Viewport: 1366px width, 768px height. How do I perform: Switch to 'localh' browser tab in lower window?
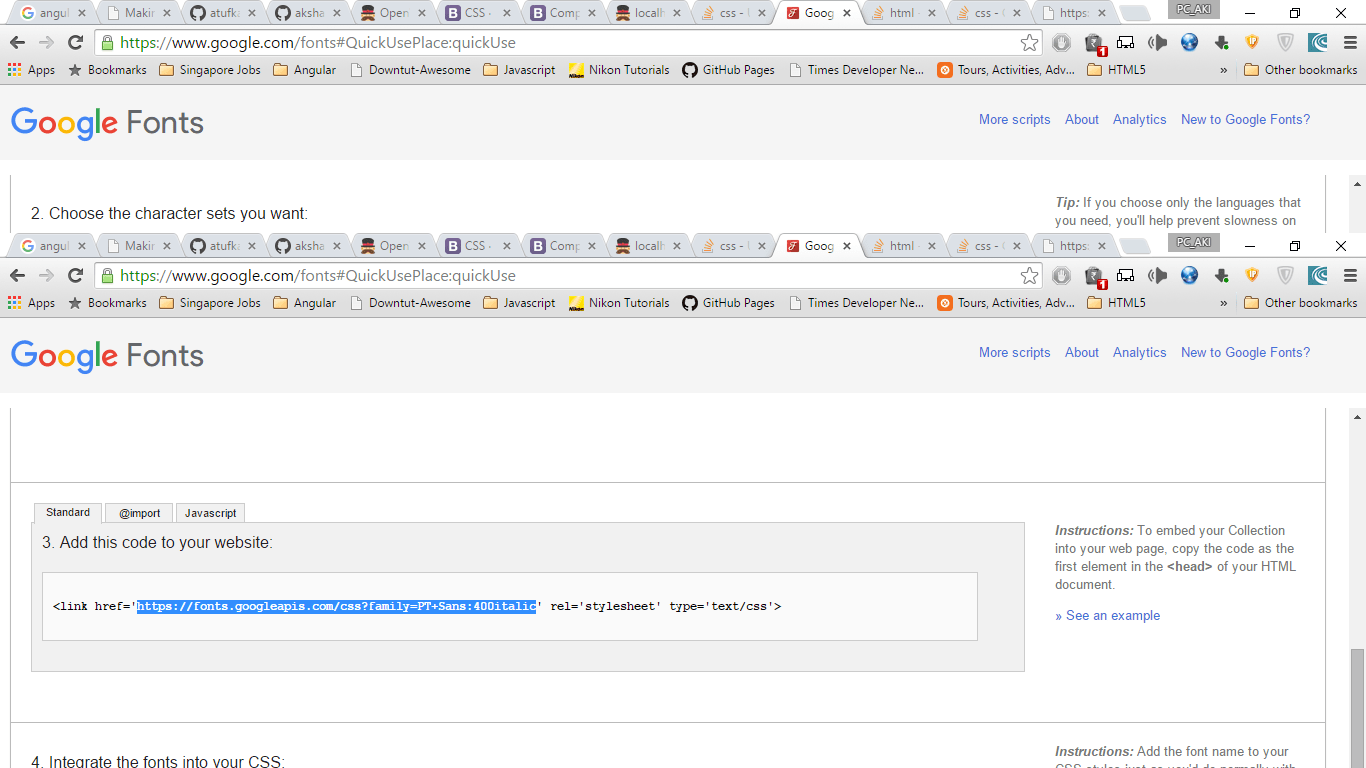tap(649, 246)
